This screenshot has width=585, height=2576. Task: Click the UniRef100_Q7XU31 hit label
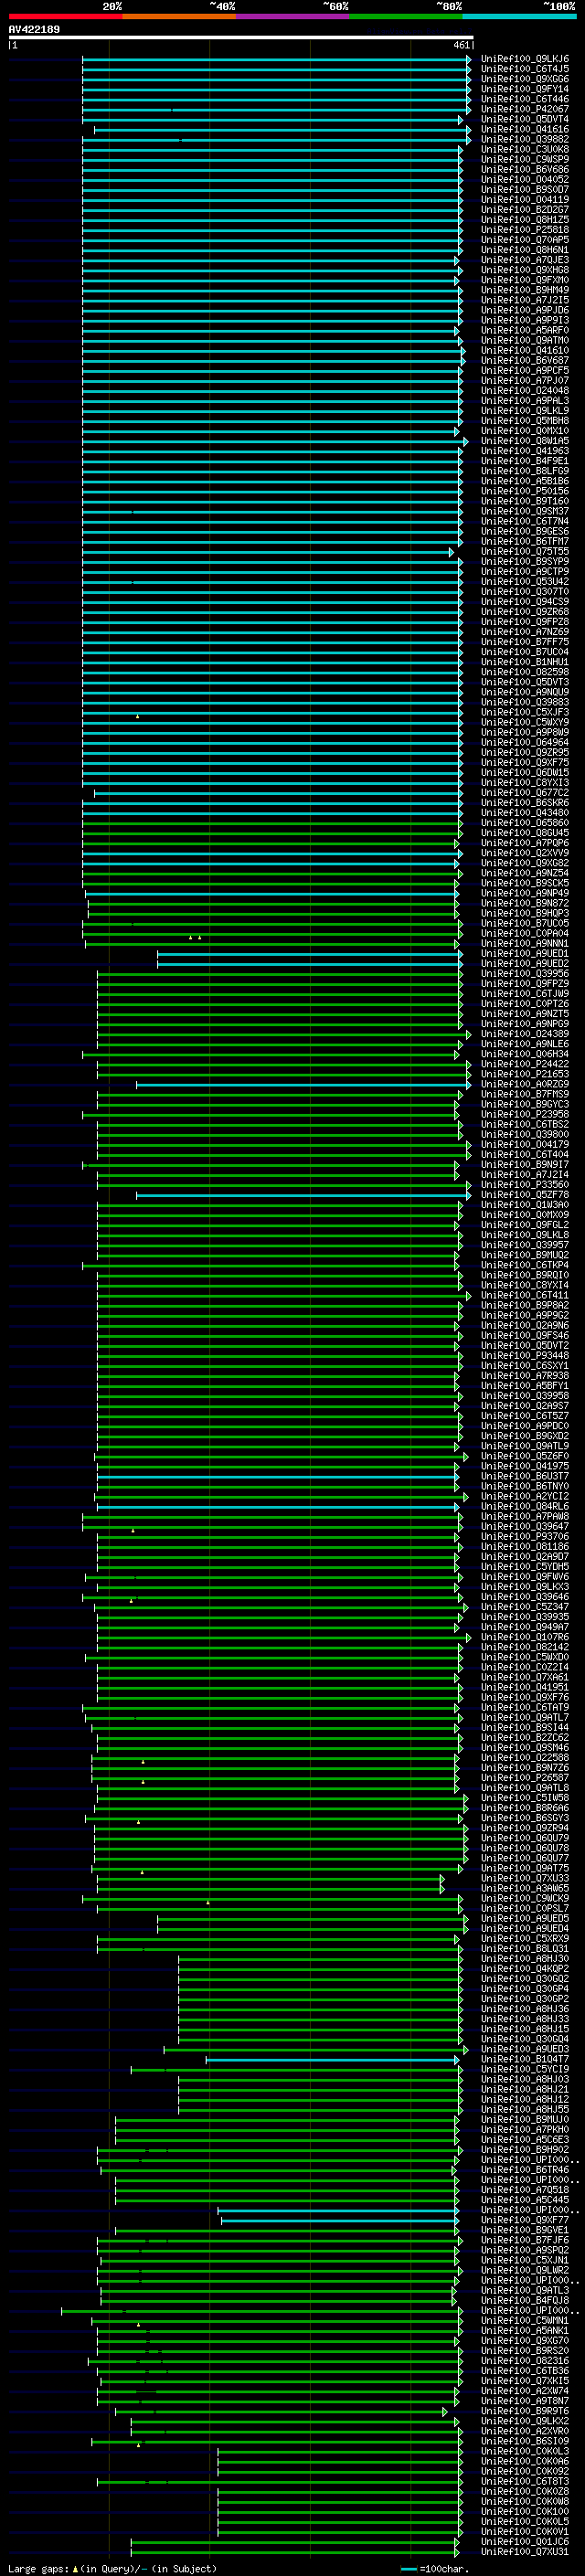pos(525,2551)
